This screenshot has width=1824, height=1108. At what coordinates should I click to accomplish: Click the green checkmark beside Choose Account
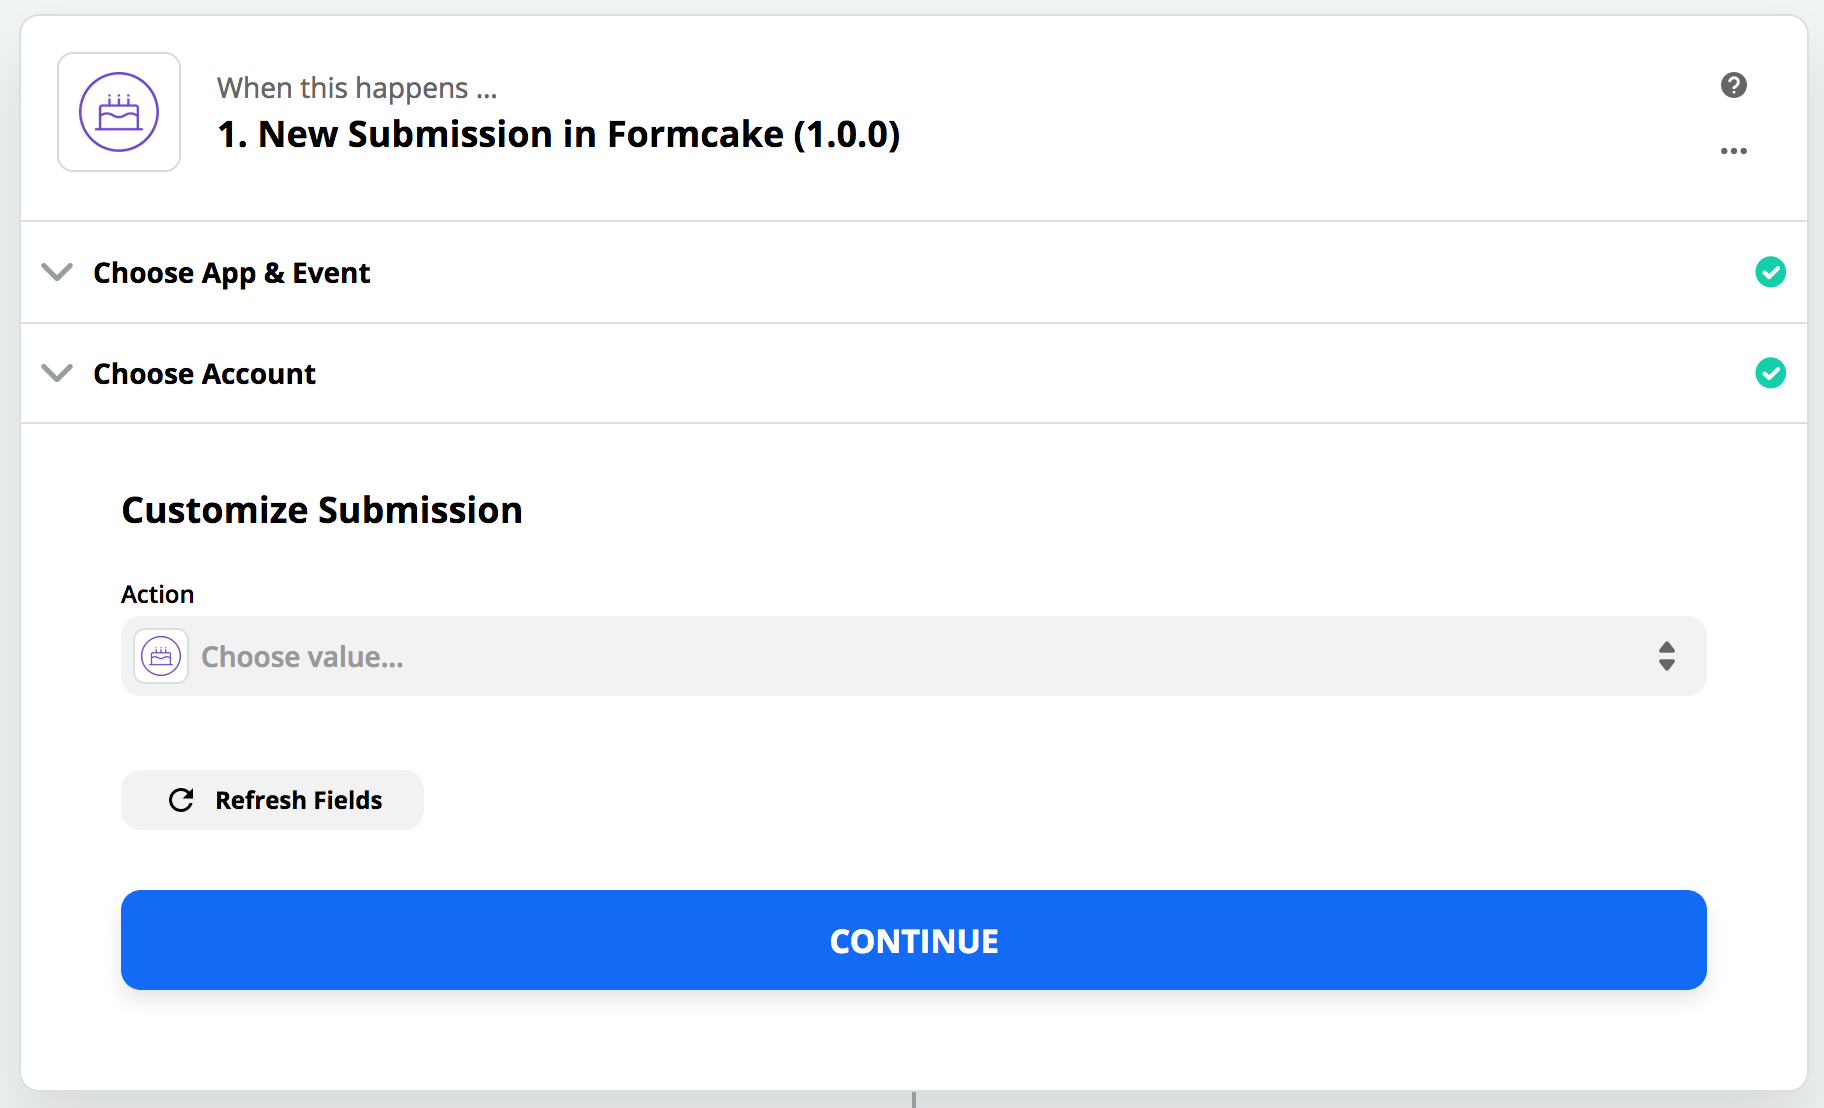1771,373
